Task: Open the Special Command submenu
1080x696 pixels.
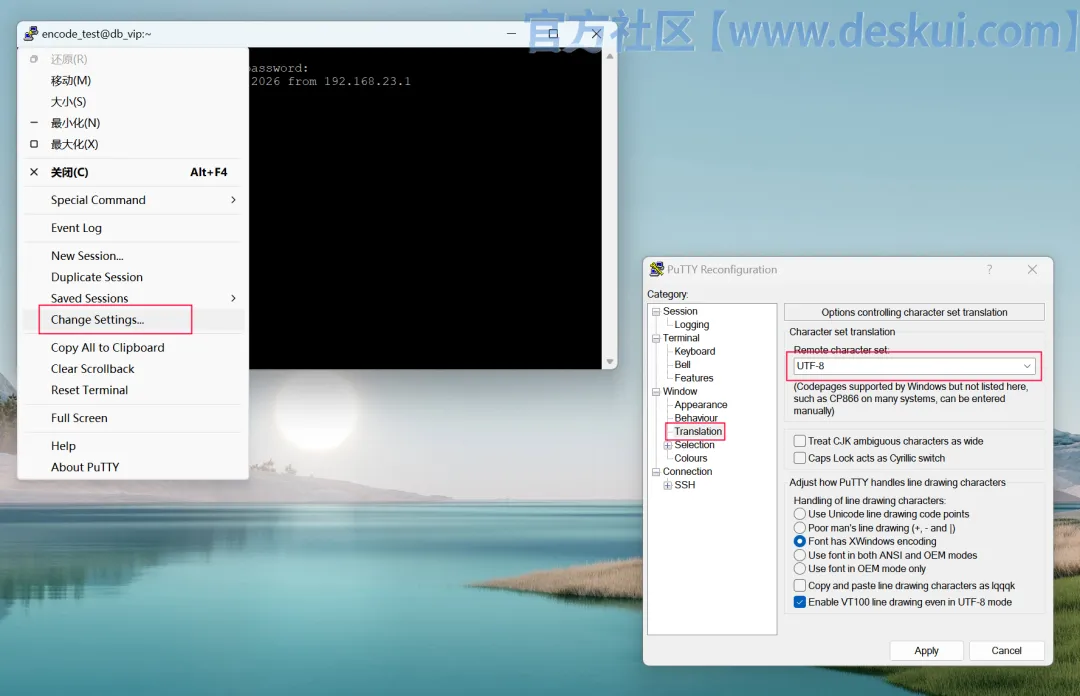Action: tap(134, 200)
